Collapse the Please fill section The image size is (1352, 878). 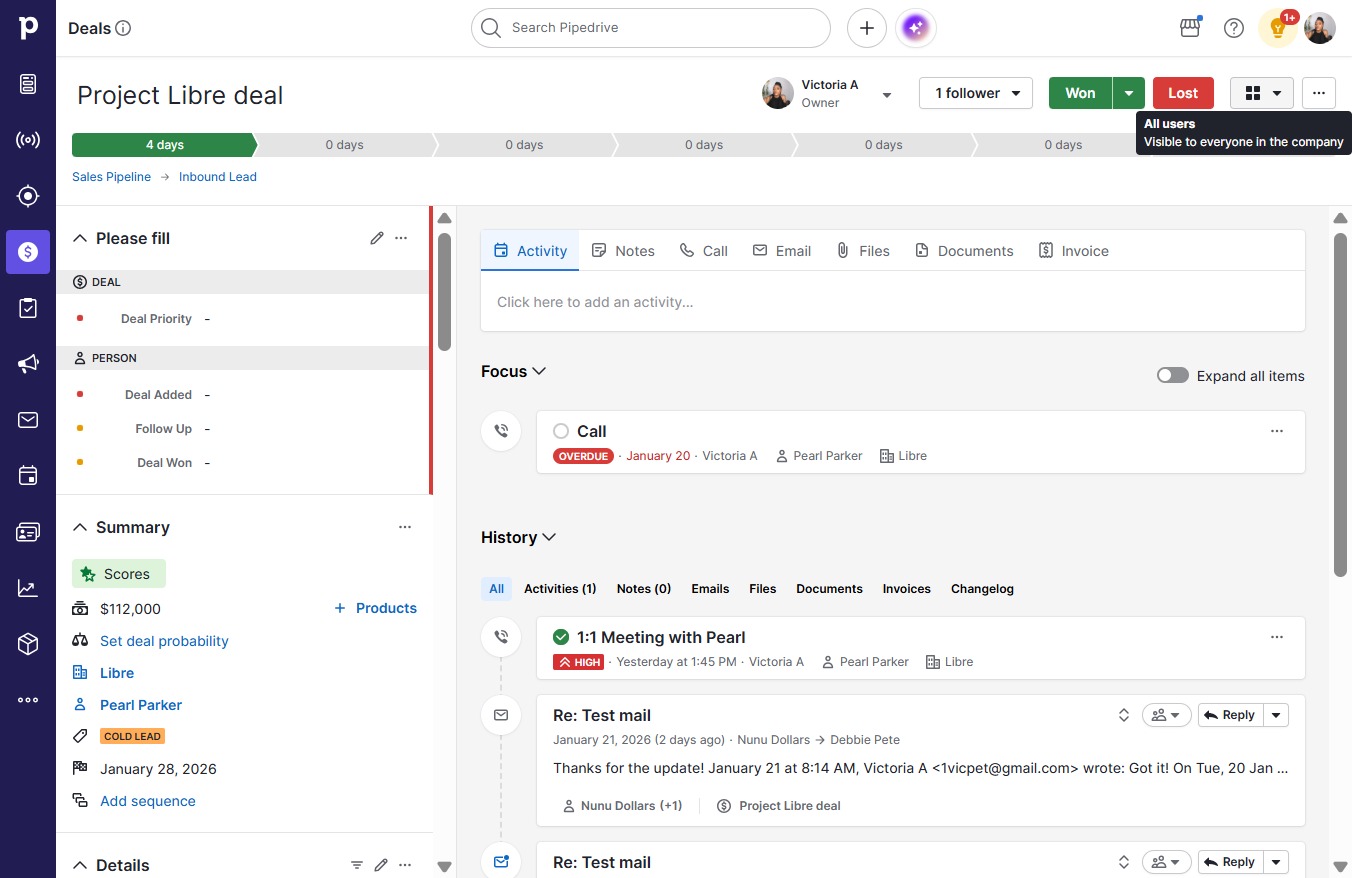[80, 238]
